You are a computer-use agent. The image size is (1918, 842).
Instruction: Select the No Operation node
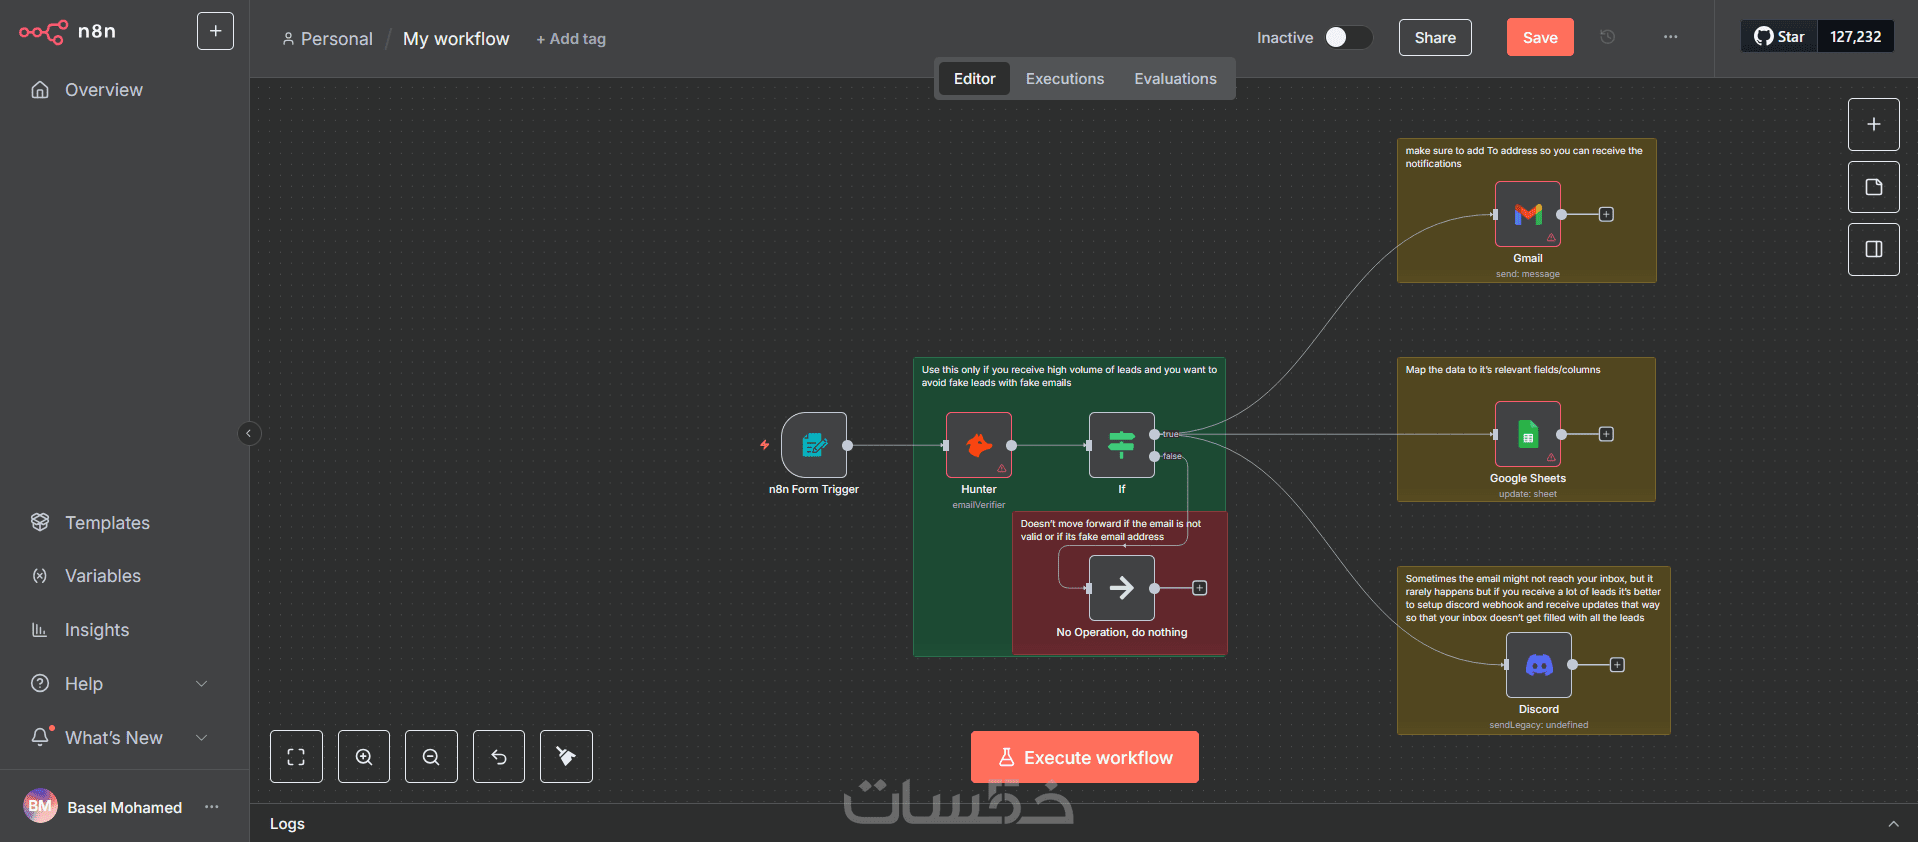pos(1122,588)
